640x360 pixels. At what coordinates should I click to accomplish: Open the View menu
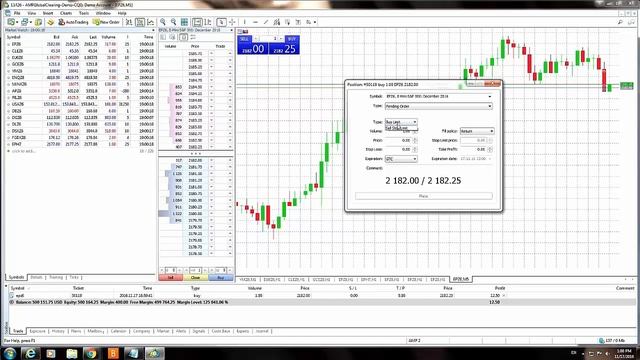pyautogui.click(x=31, y=13)
